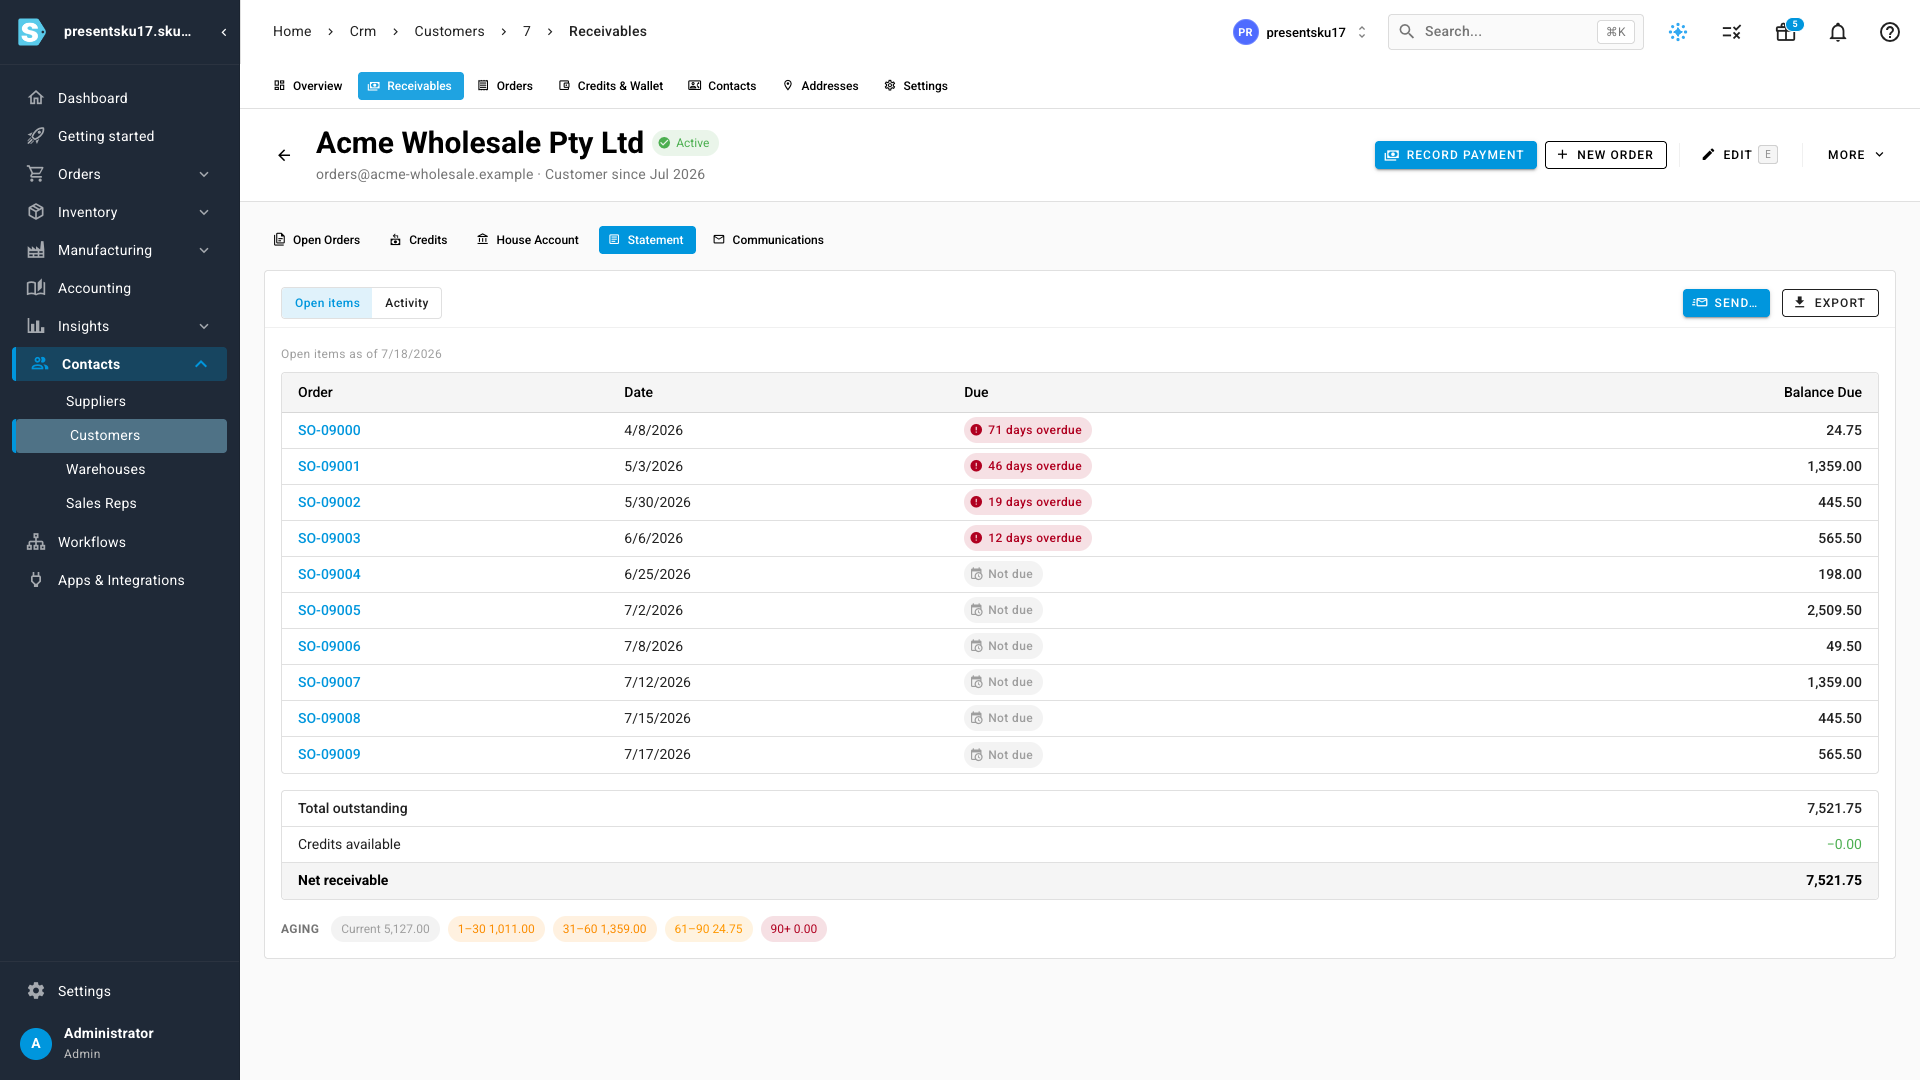Click the Current 5,127.00 aging chip
The image size is (1920, 1080).
click(385, 929)
